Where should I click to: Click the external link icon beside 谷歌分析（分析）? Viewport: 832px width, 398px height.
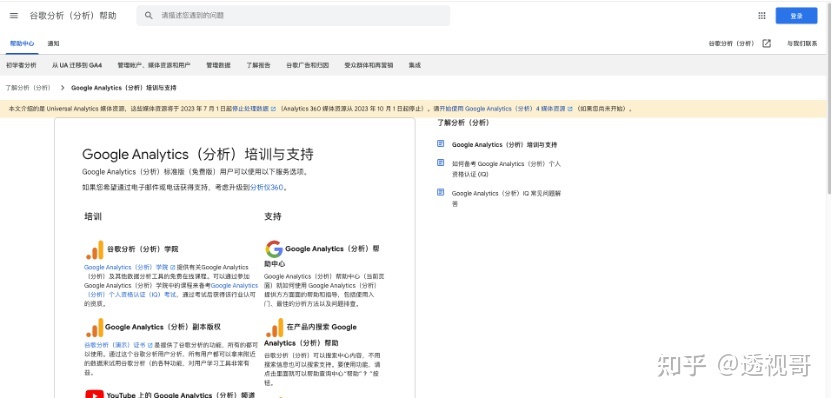(x=766, y=44)
